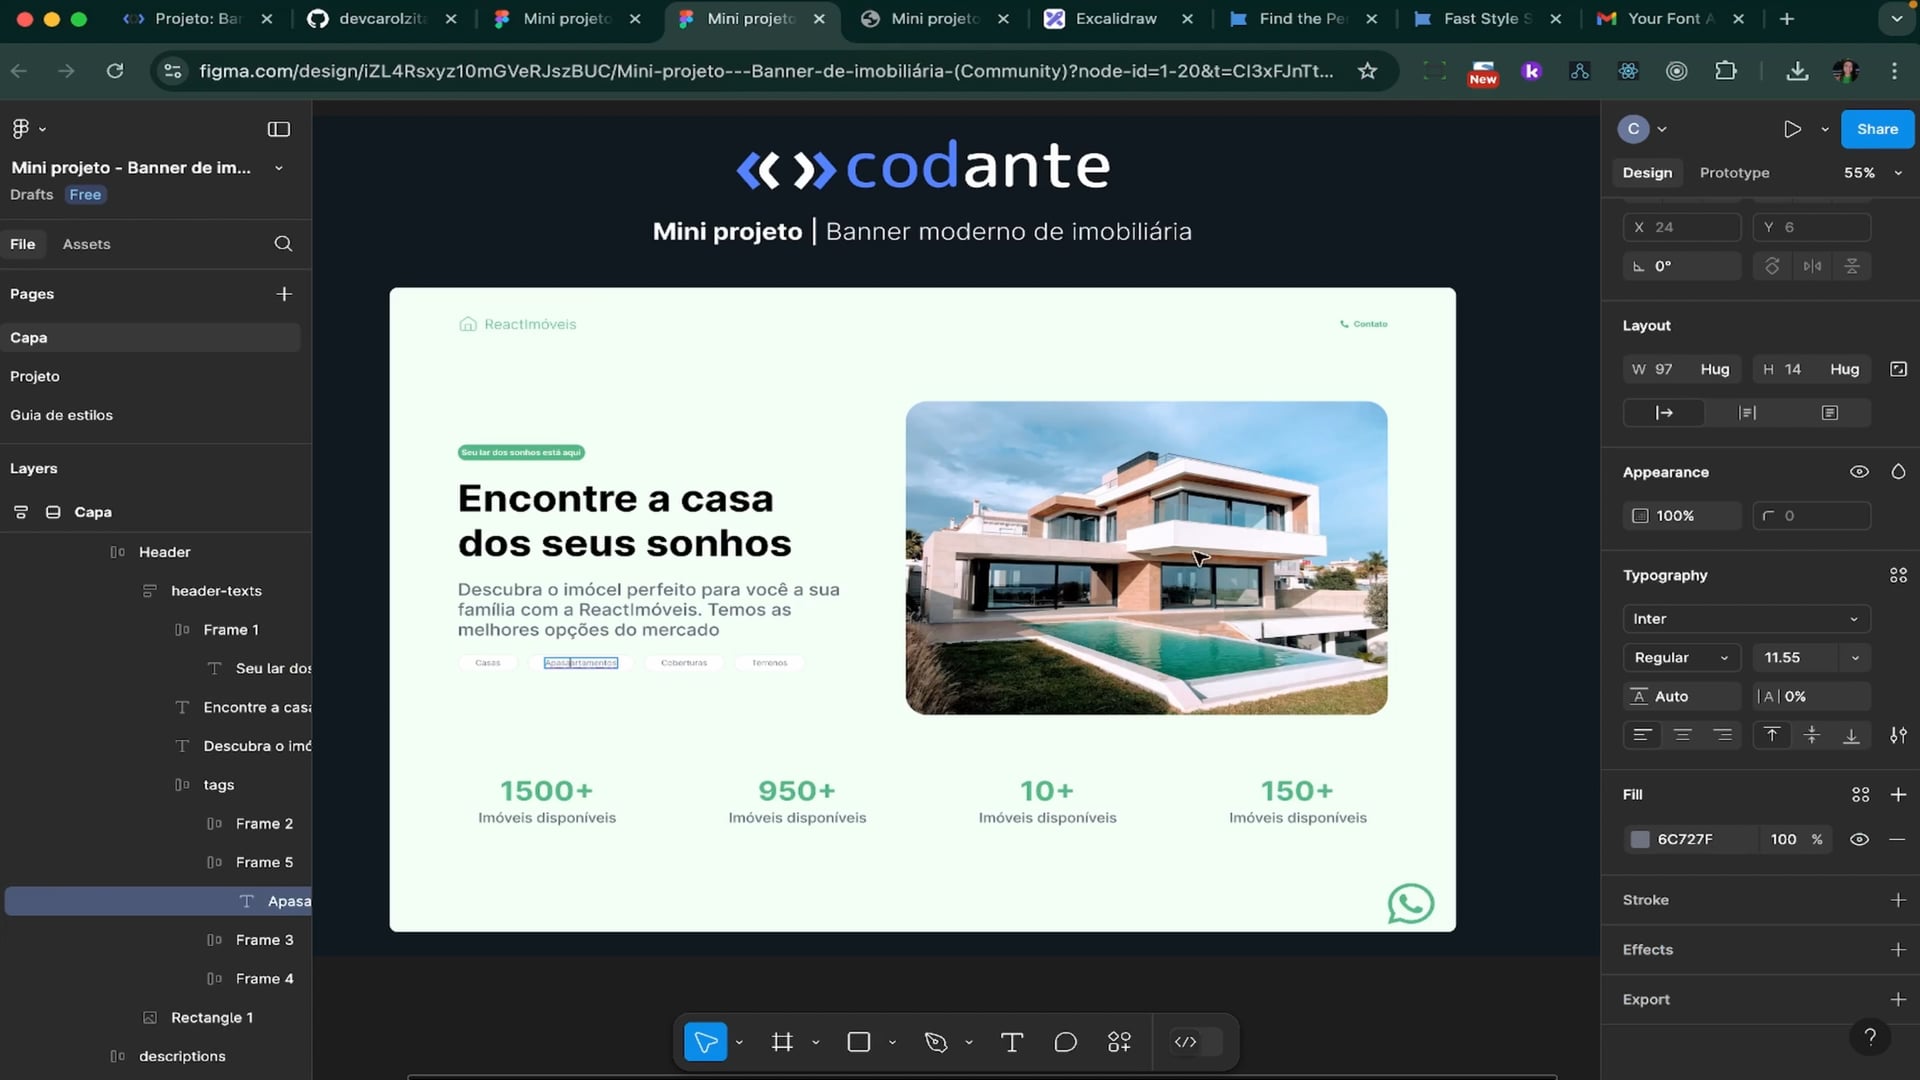Select the Comment tool in bottom toolbar
1920x1080 pixels.
pos(1065,1042)
